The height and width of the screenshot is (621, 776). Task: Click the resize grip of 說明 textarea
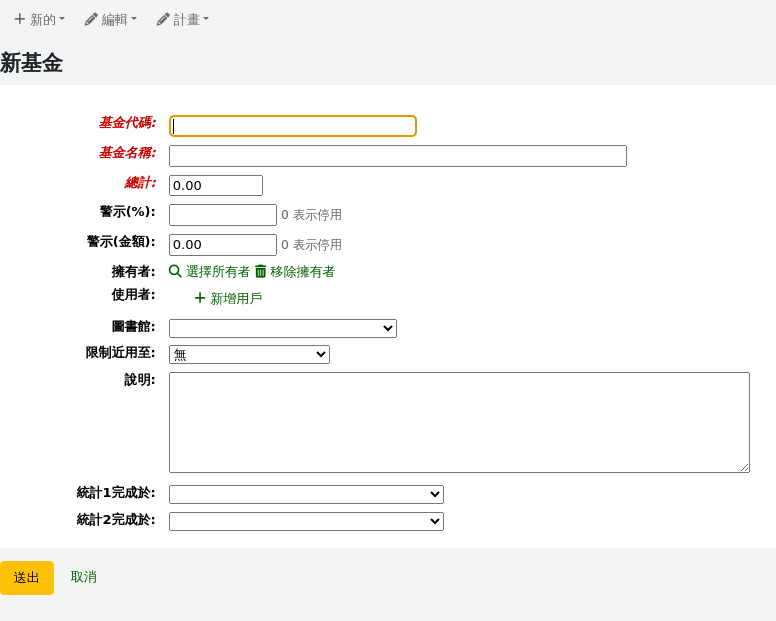(744, 467)
